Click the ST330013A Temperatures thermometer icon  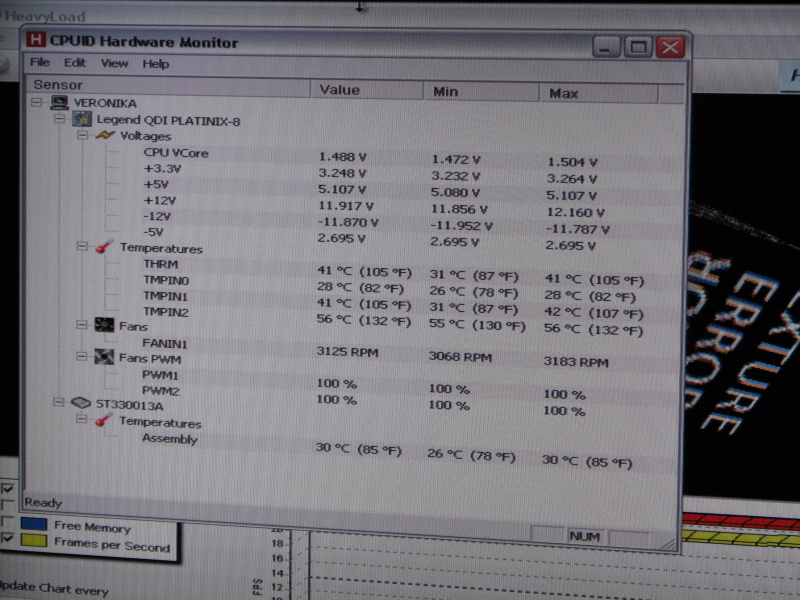click(104, 420)
